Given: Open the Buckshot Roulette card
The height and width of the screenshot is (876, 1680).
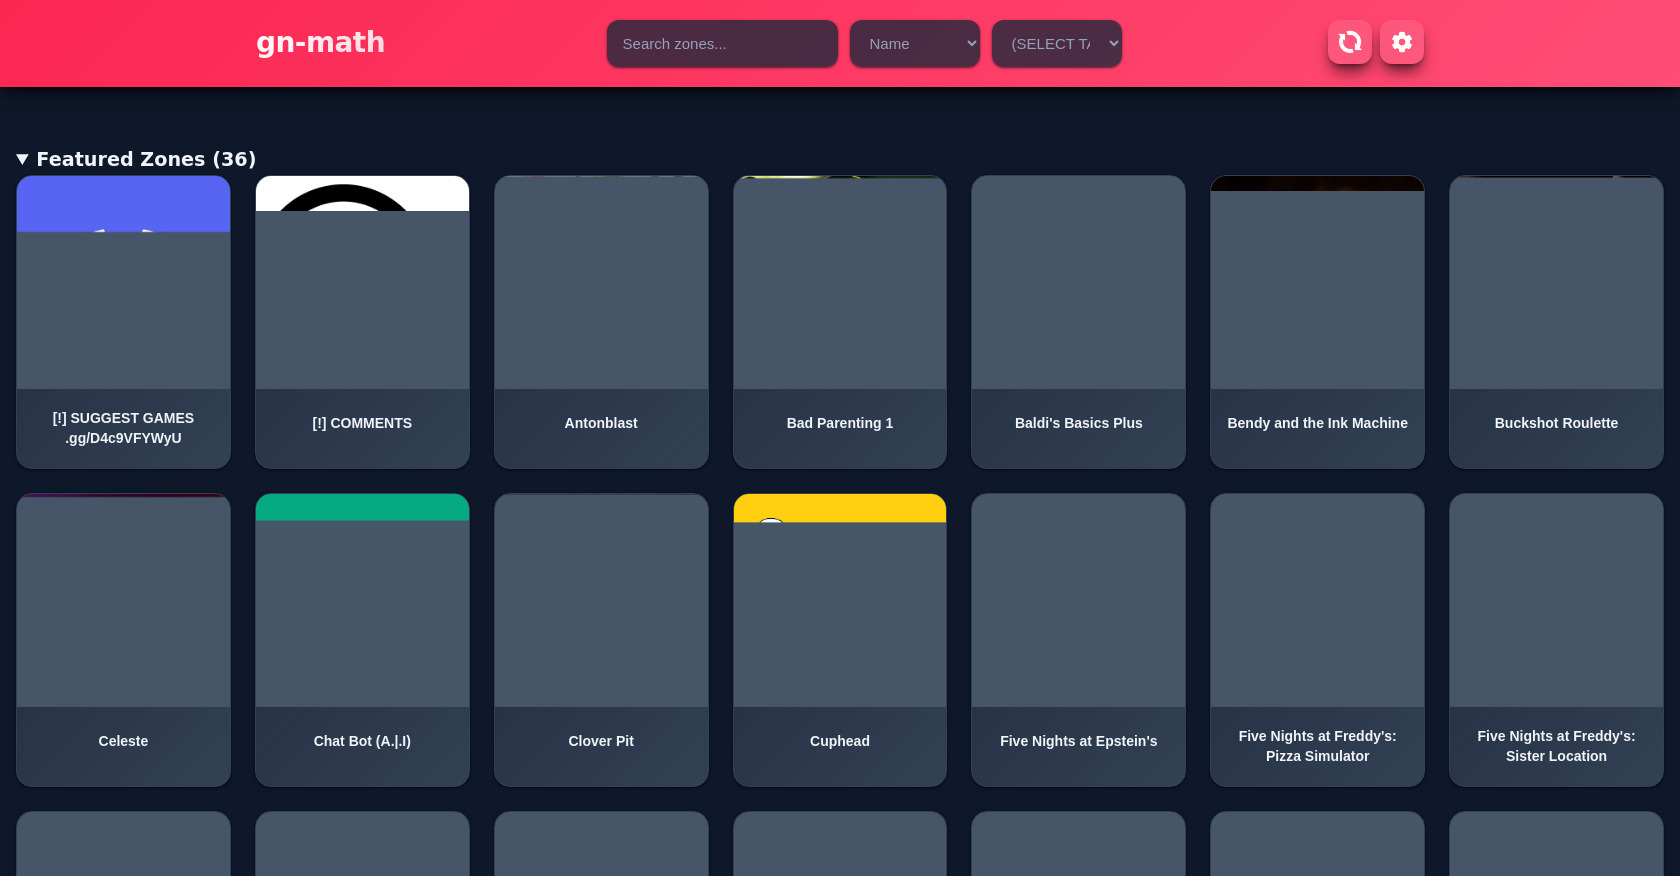Looking at the screenshot, I should [1556, 322].
